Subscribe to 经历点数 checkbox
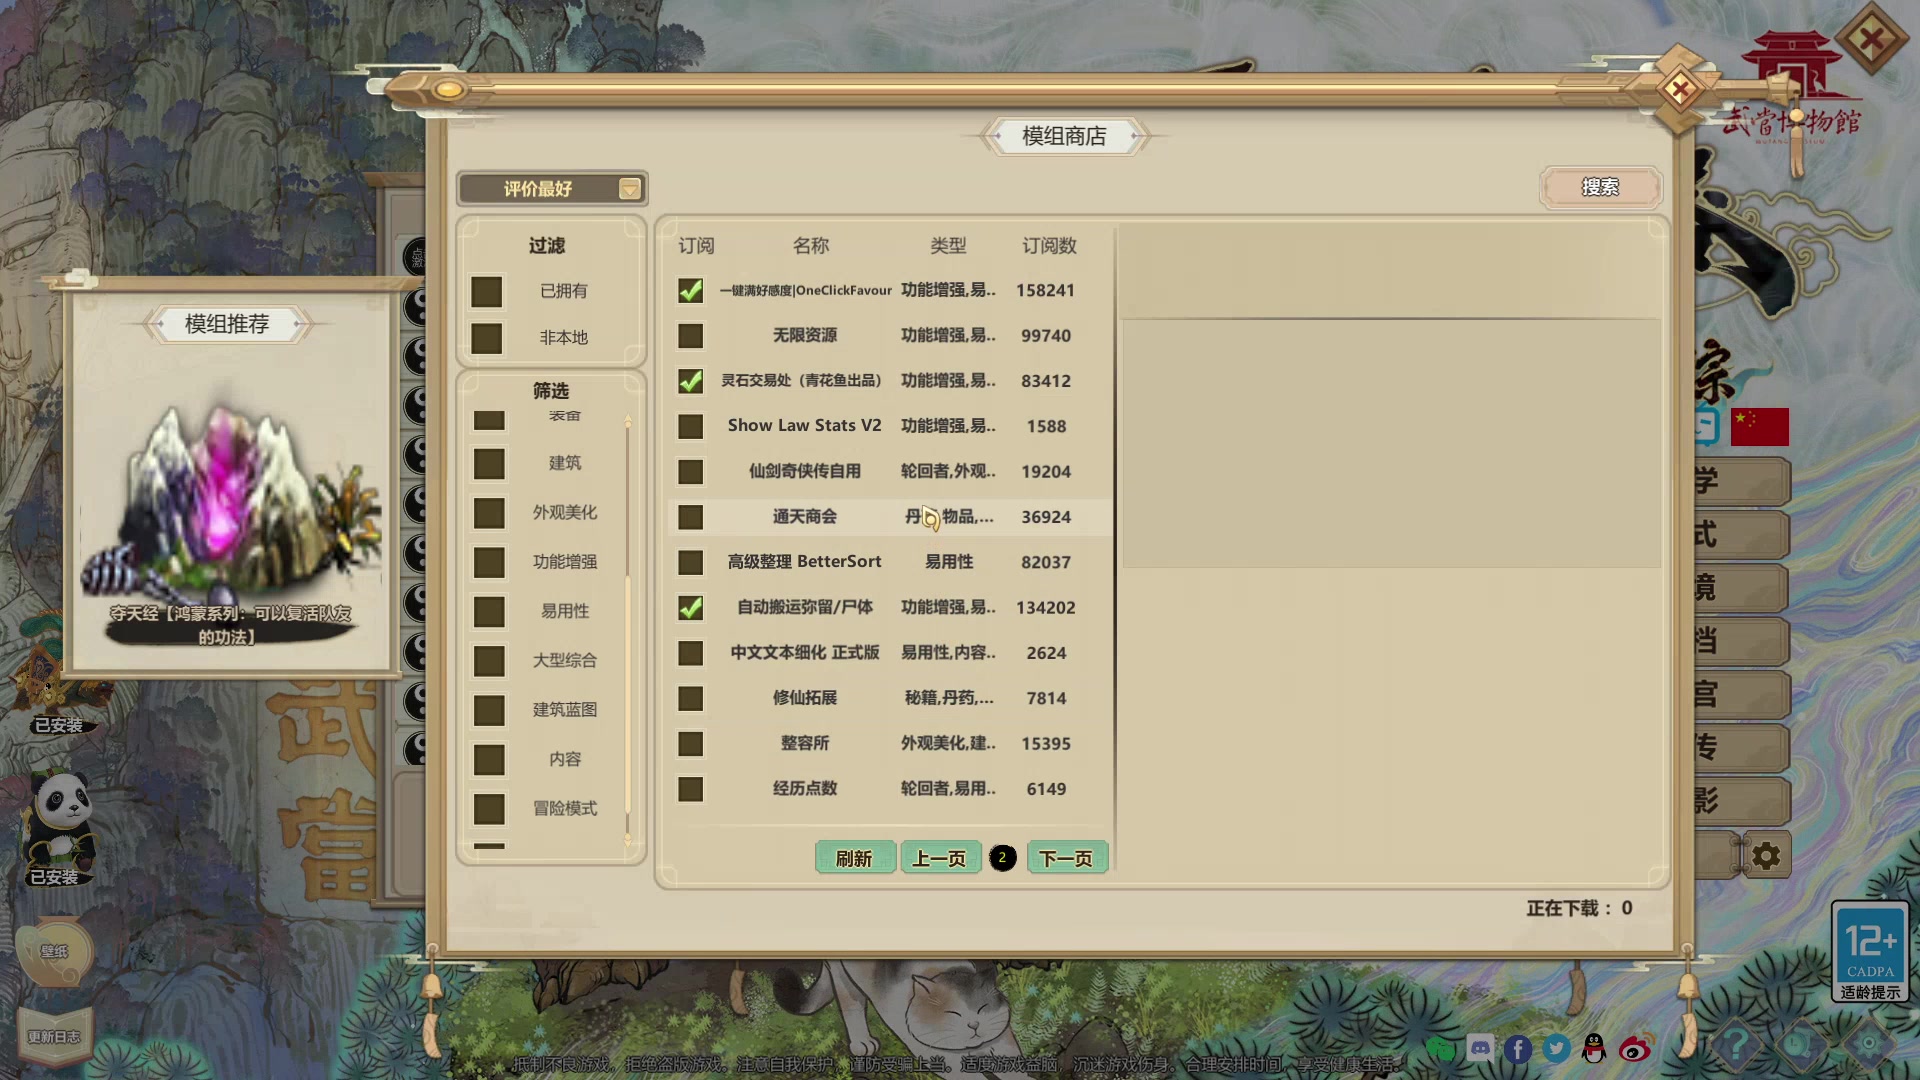Image resolution: width=1920 pixels, height=1080 pixels. pyautogui.click(x=690, y=789)
